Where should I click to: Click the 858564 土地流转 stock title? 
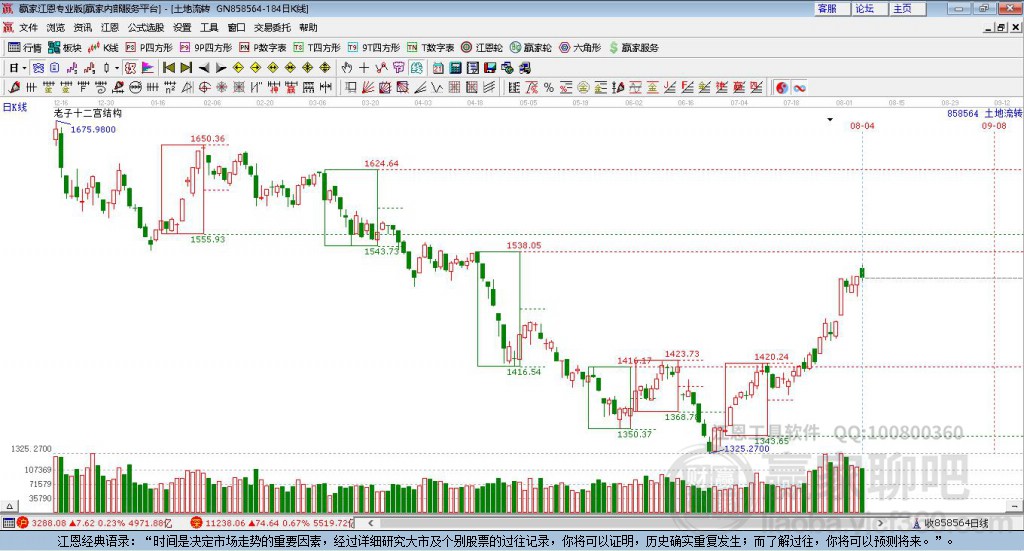(x=984, y=114)
